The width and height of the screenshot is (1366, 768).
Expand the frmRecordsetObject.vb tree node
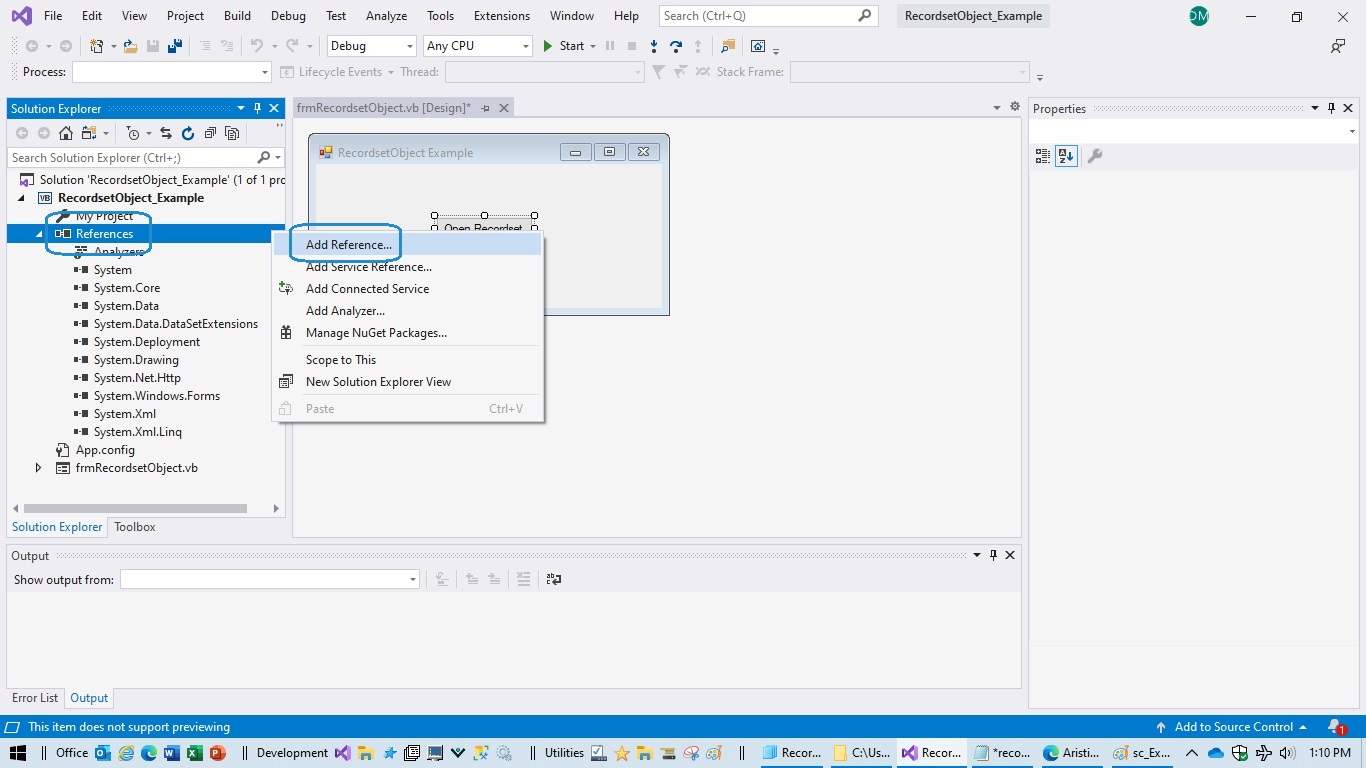(x=38, y=467)
